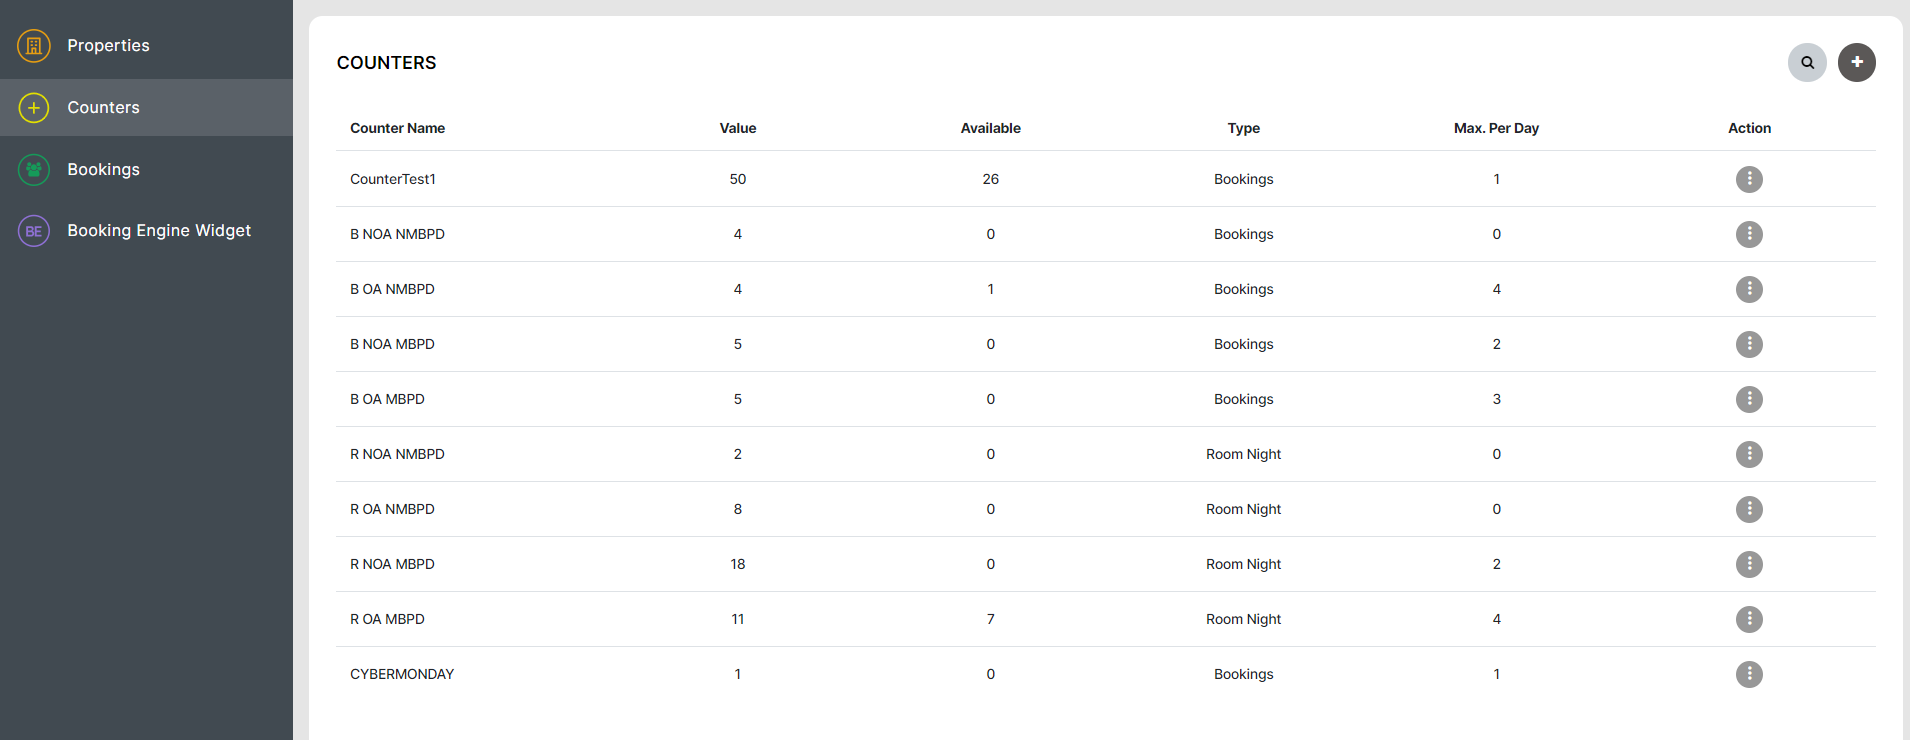Viewport: 1910px width, 740px height.
Task: Click max per day 3 for B OA MBPD
Action: pyautogui.click(x=1496, y=399)
